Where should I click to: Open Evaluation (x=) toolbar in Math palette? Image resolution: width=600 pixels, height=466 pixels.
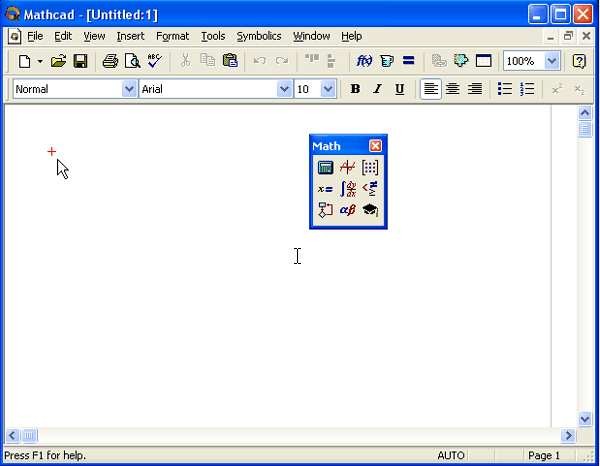[325, 189]
